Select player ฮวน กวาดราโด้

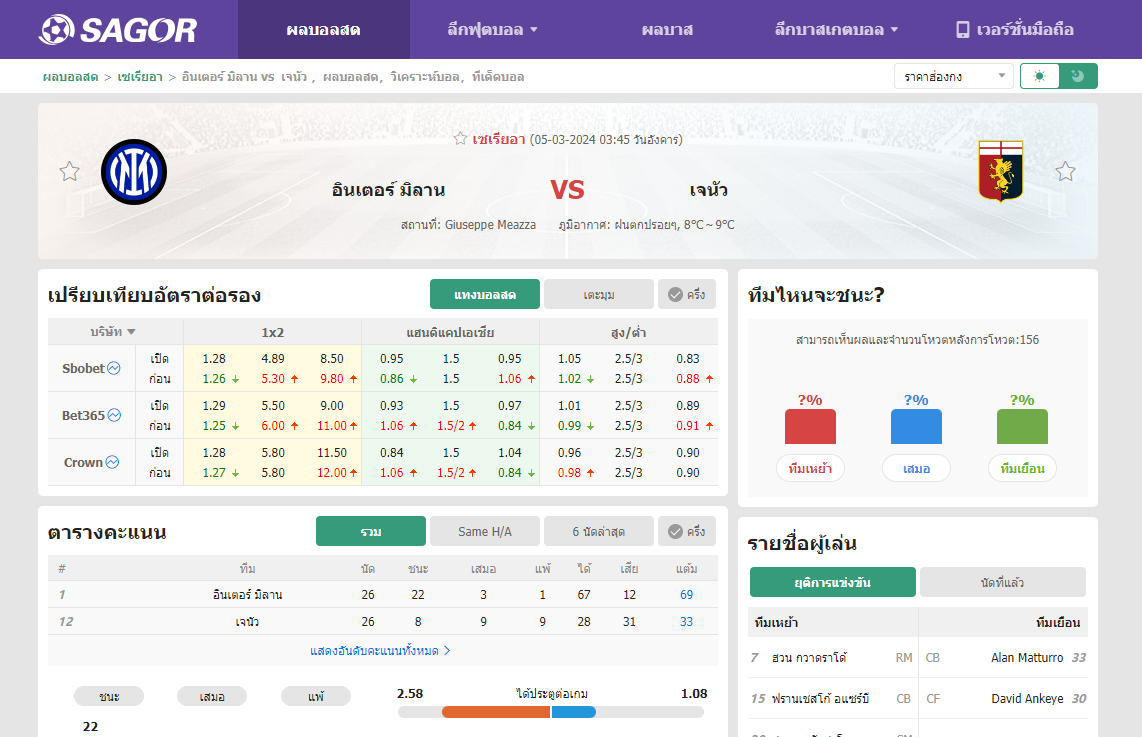pyautogui.click(x=808, y=658)
